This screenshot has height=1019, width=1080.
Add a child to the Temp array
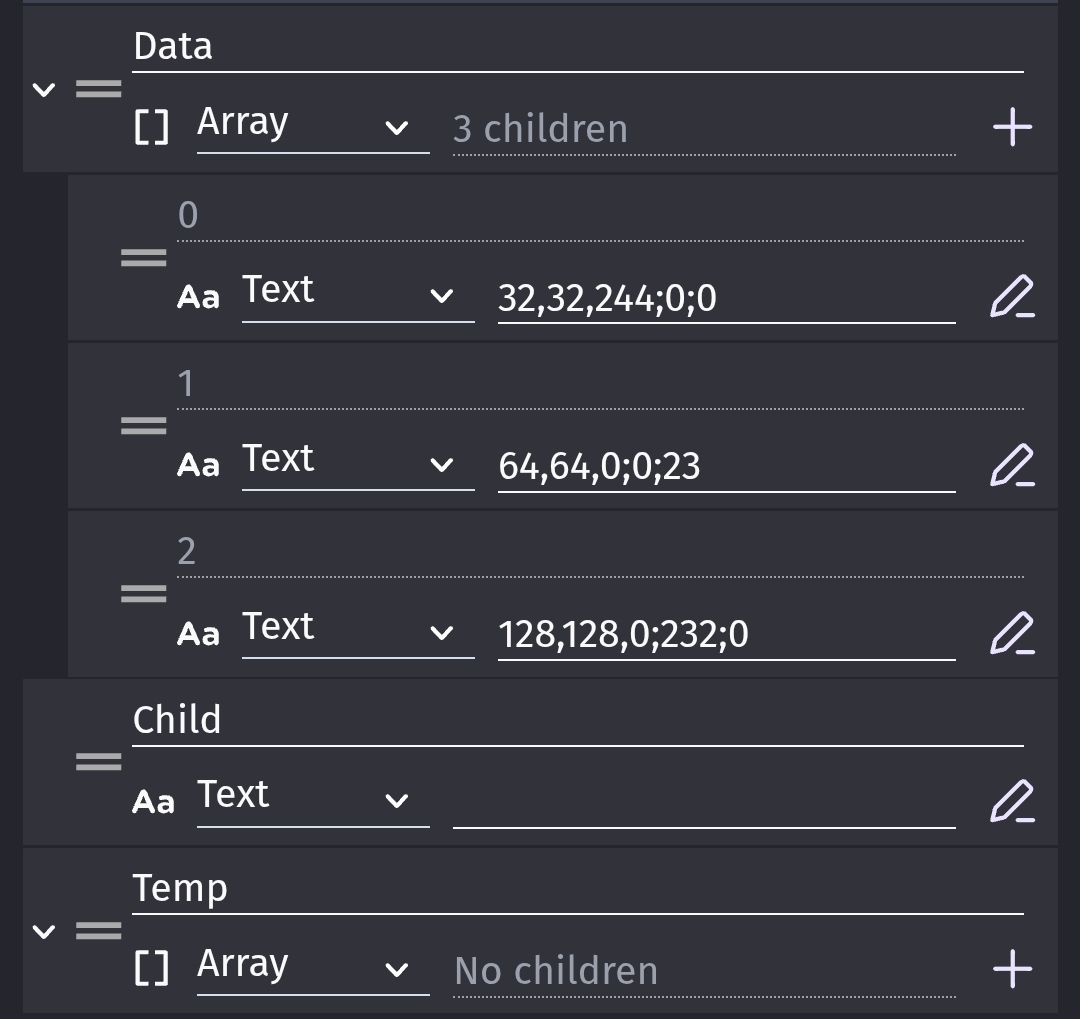(1012, 969)
